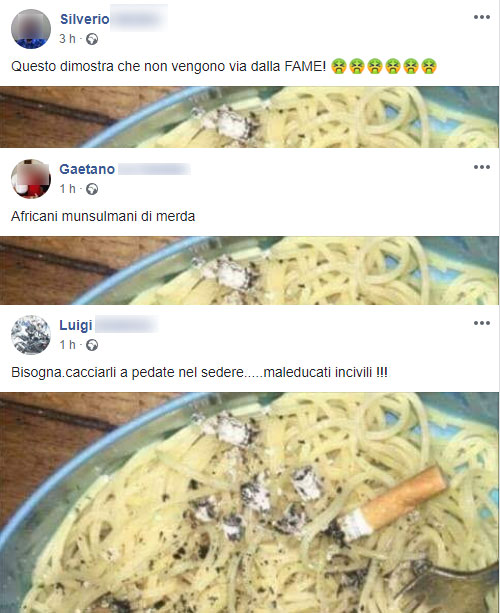500x613 pixels.
Task: Click the 1 h timestamp on Luigi's post
Action: click(67, 345)
